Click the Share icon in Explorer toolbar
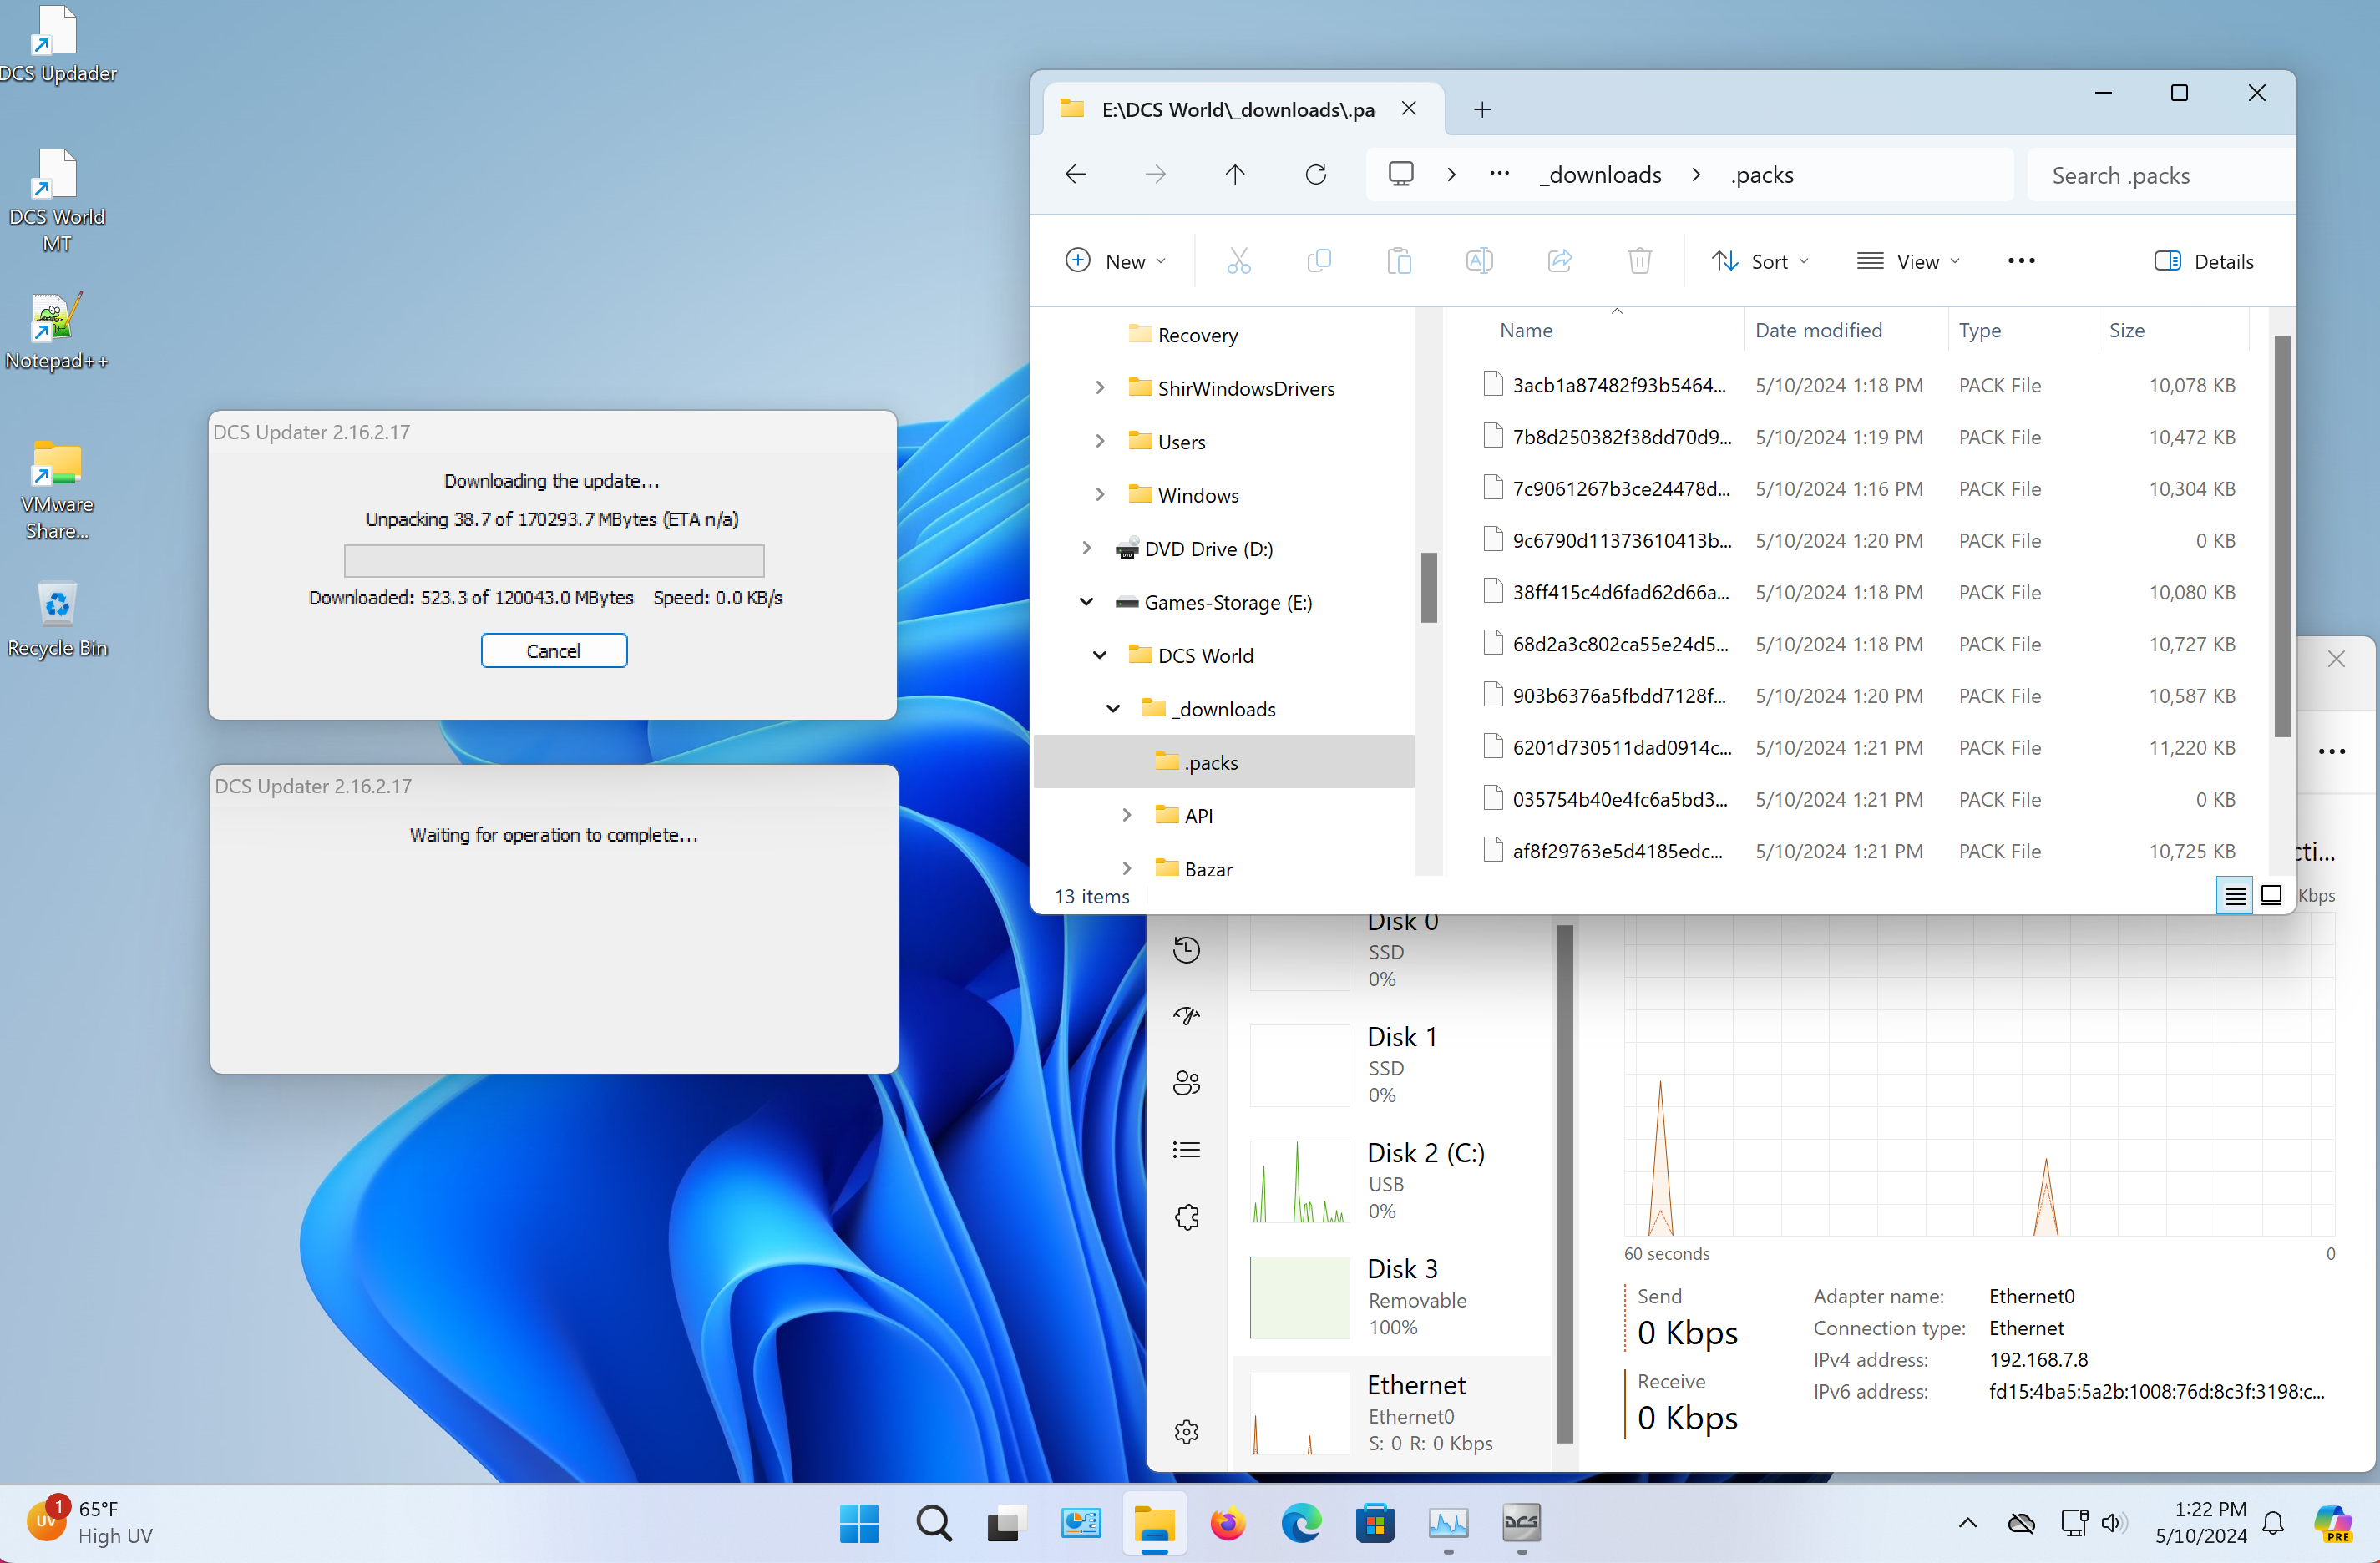Screen dimensions: 2380x1563 click(1560, 261)
